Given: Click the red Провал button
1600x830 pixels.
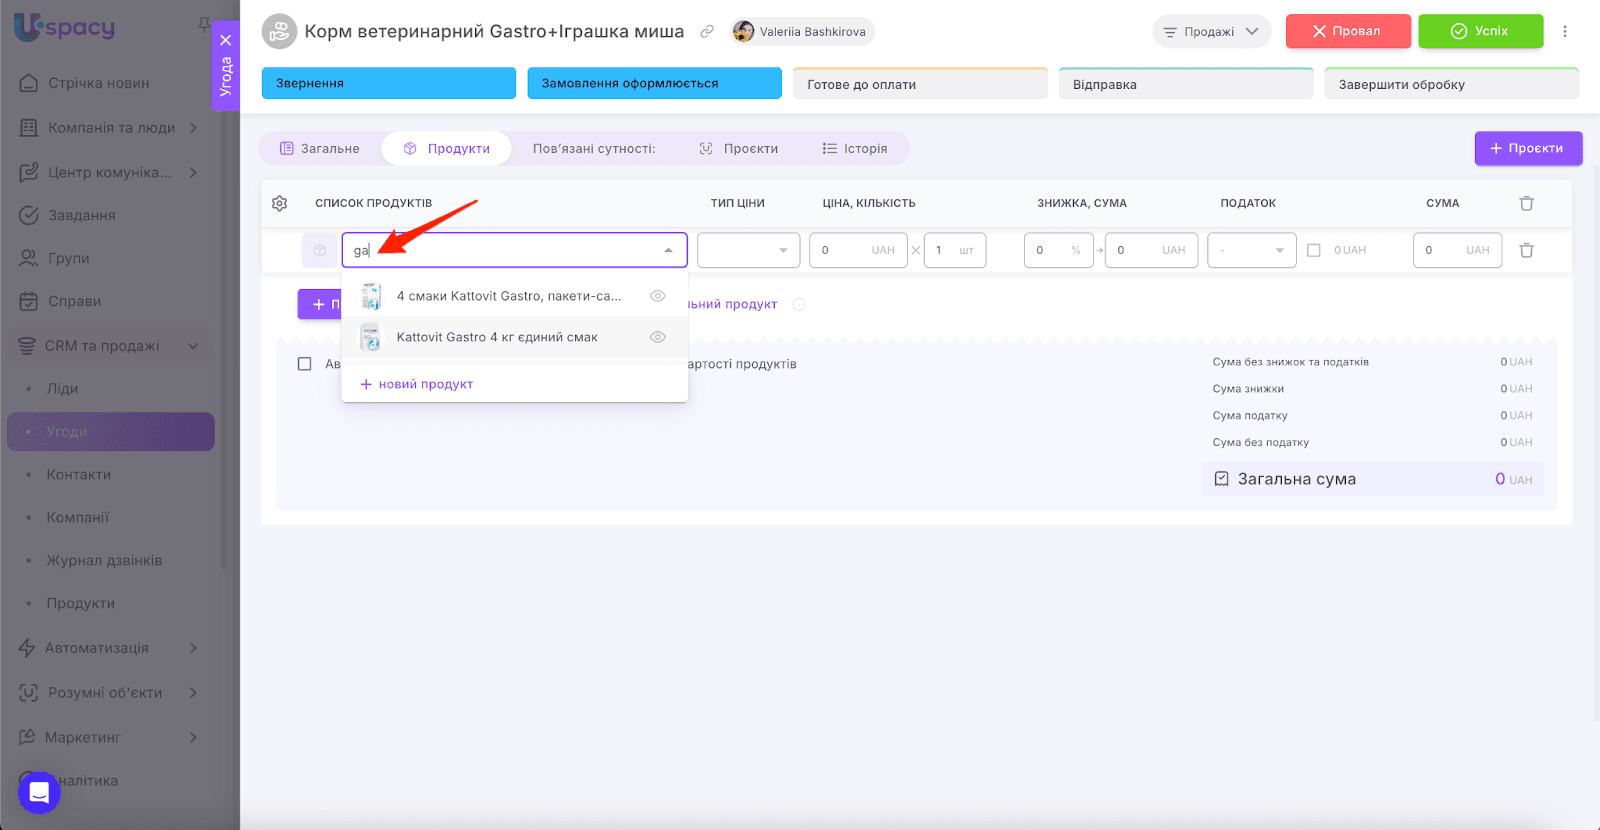Looking at the screenshot, I should click(1347, 31).
